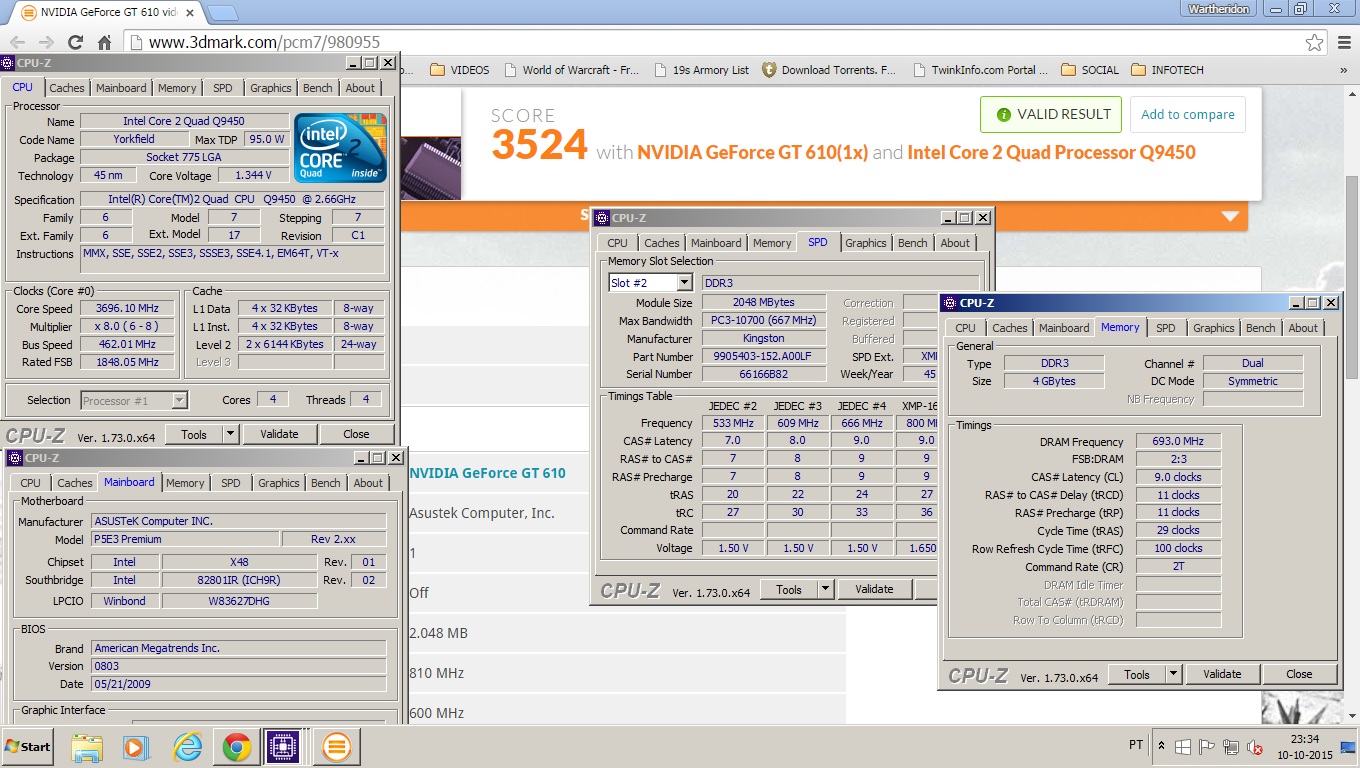Show hidden system tray icons

click(x=1161, y=746)
